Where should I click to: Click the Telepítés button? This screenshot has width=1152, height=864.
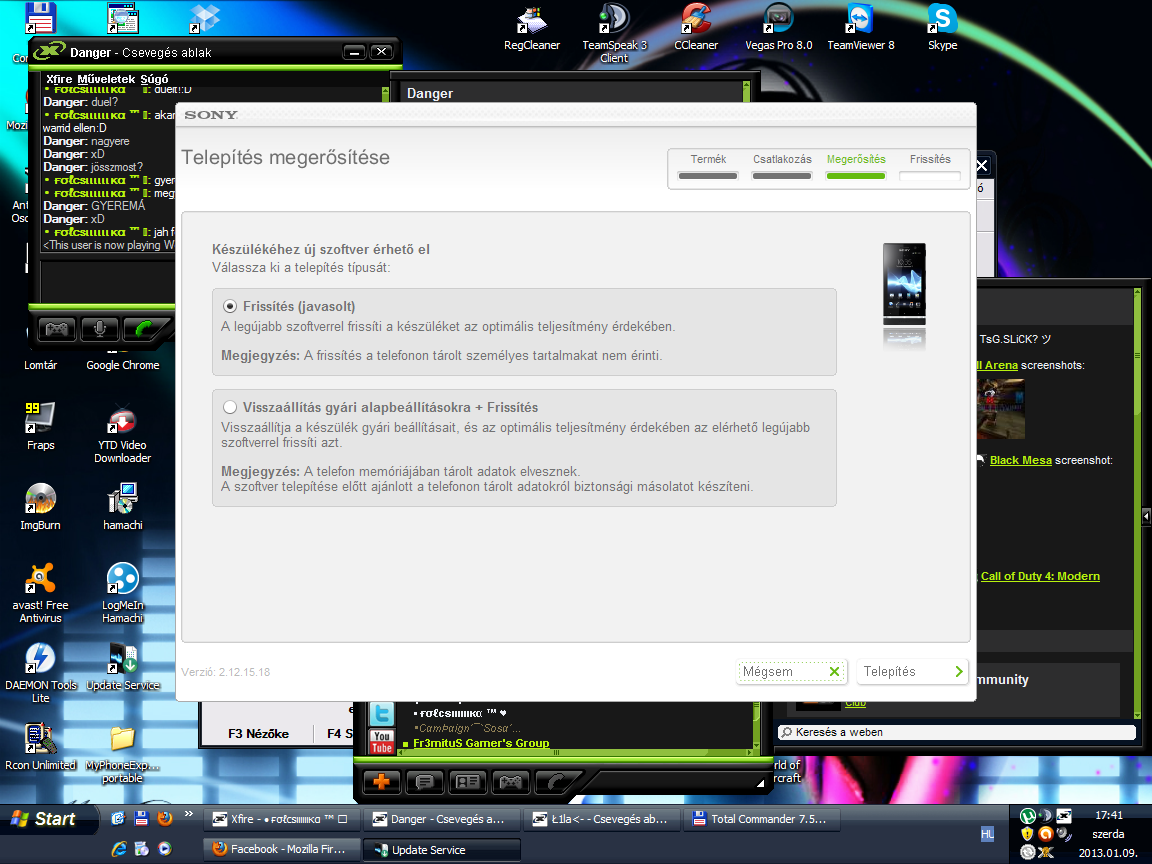912,672
